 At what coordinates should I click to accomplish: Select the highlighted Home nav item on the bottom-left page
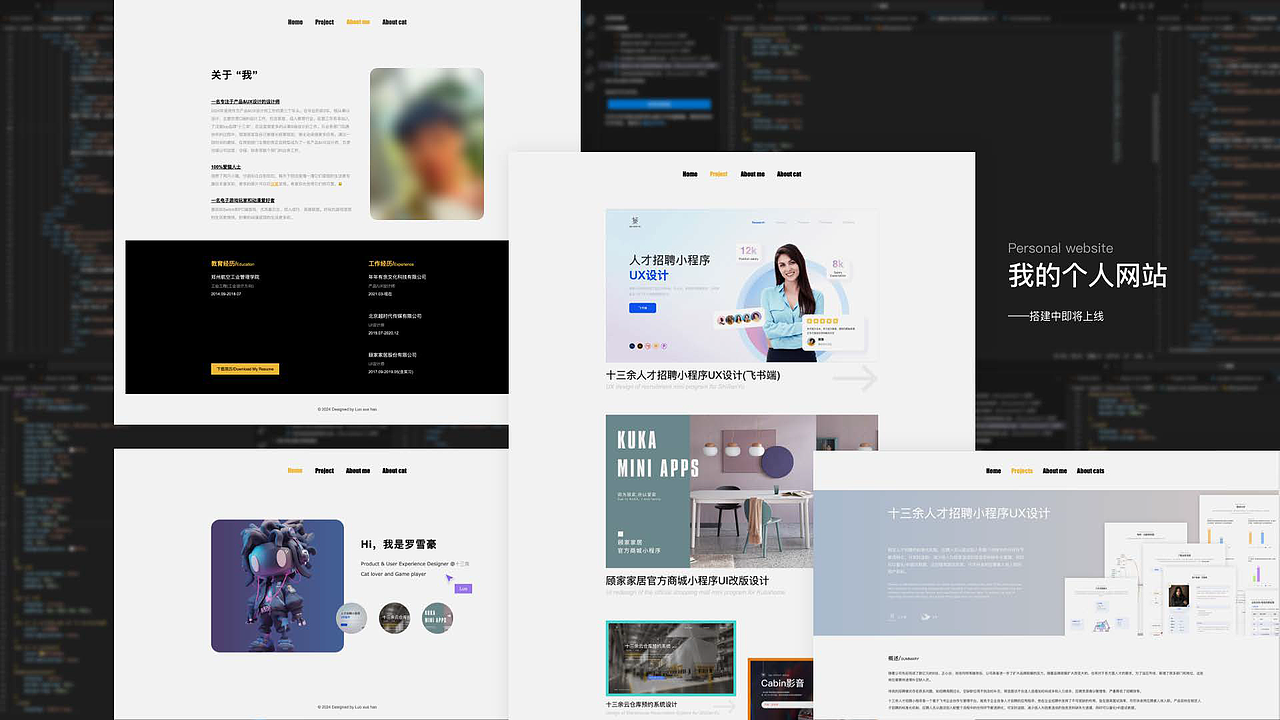[295, 470]
